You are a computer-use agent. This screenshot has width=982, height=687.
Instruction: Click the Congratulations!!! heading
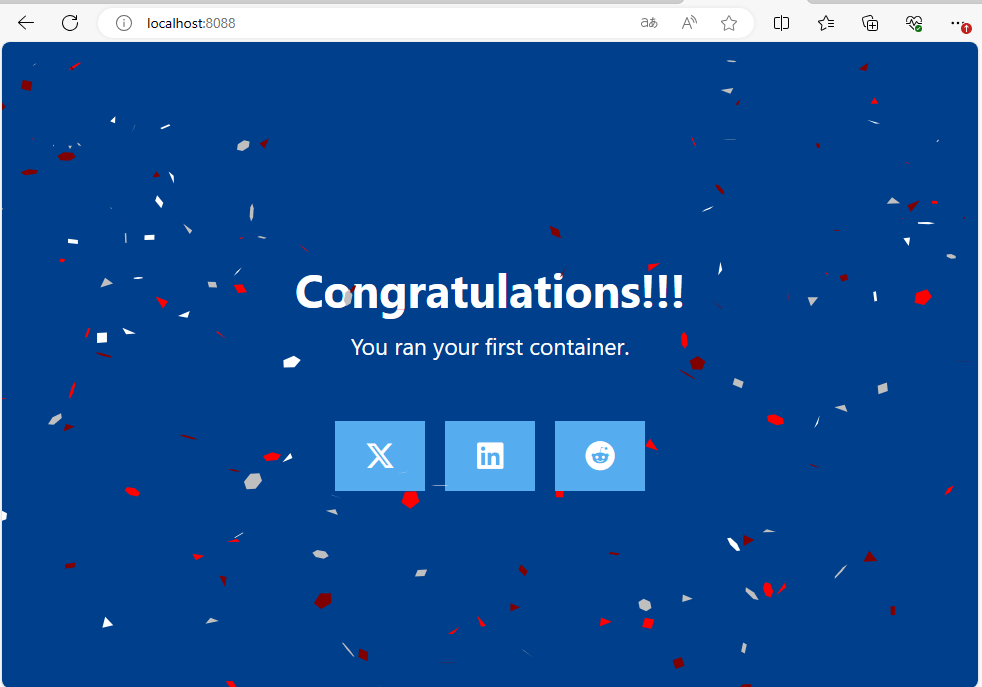(490, 293)
